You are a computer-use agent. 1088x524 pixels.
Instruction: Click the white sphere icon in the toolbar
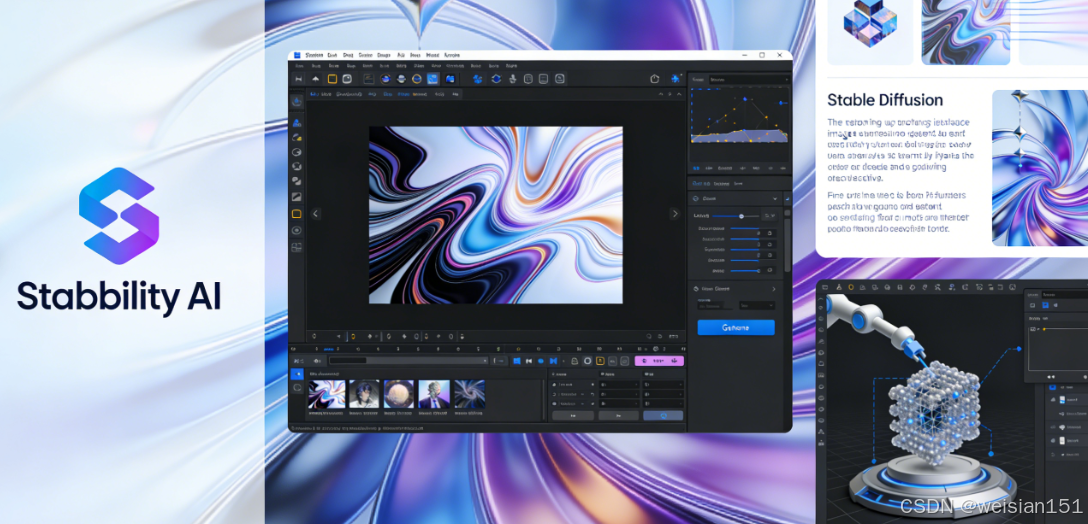point(401,79)
